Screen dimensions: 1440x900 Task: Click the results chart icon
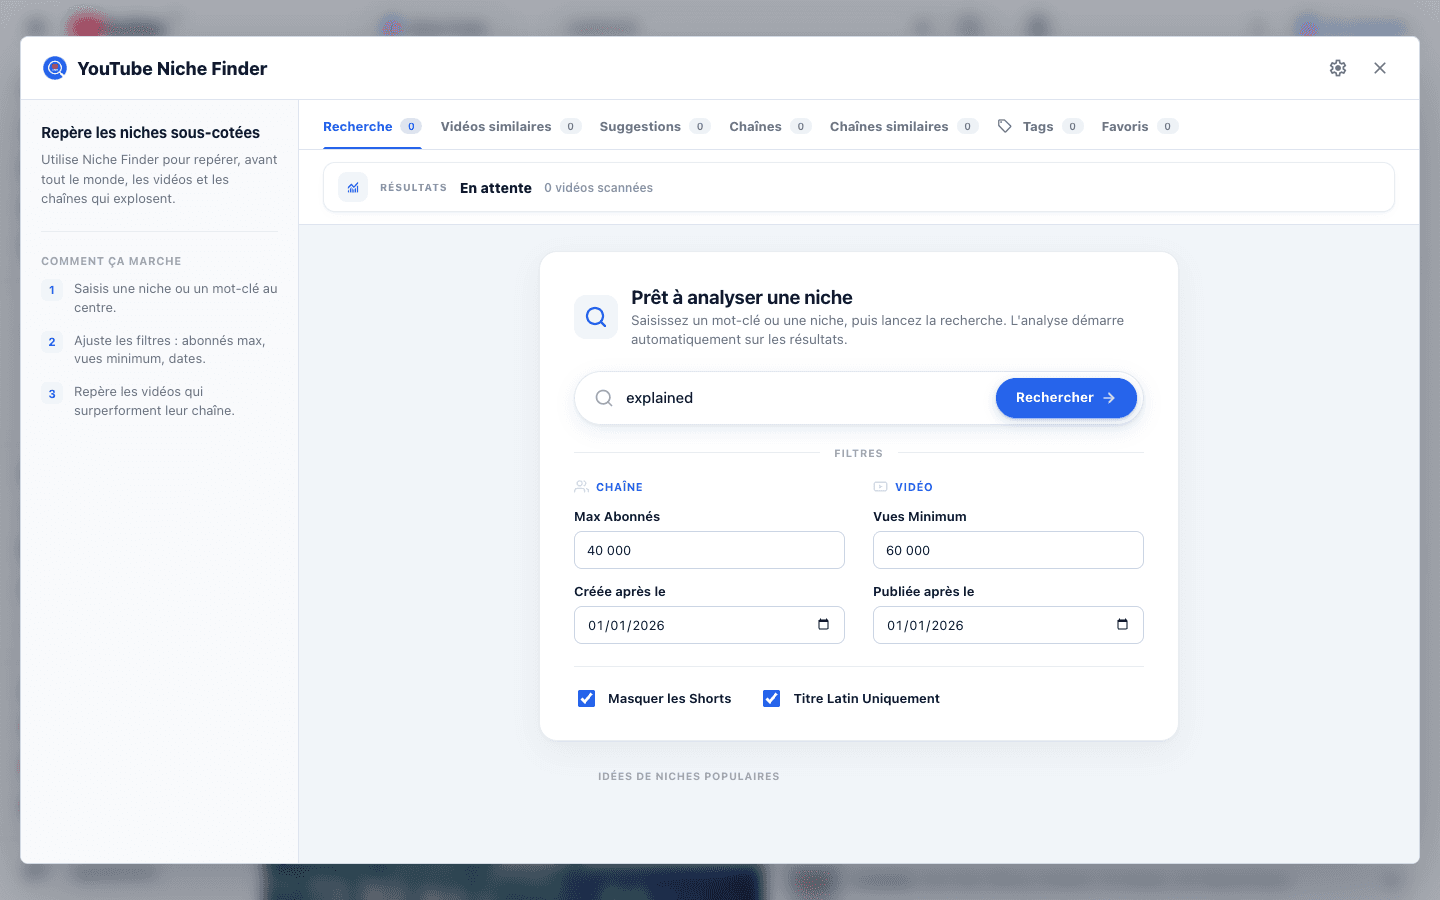tap(353, 187)
